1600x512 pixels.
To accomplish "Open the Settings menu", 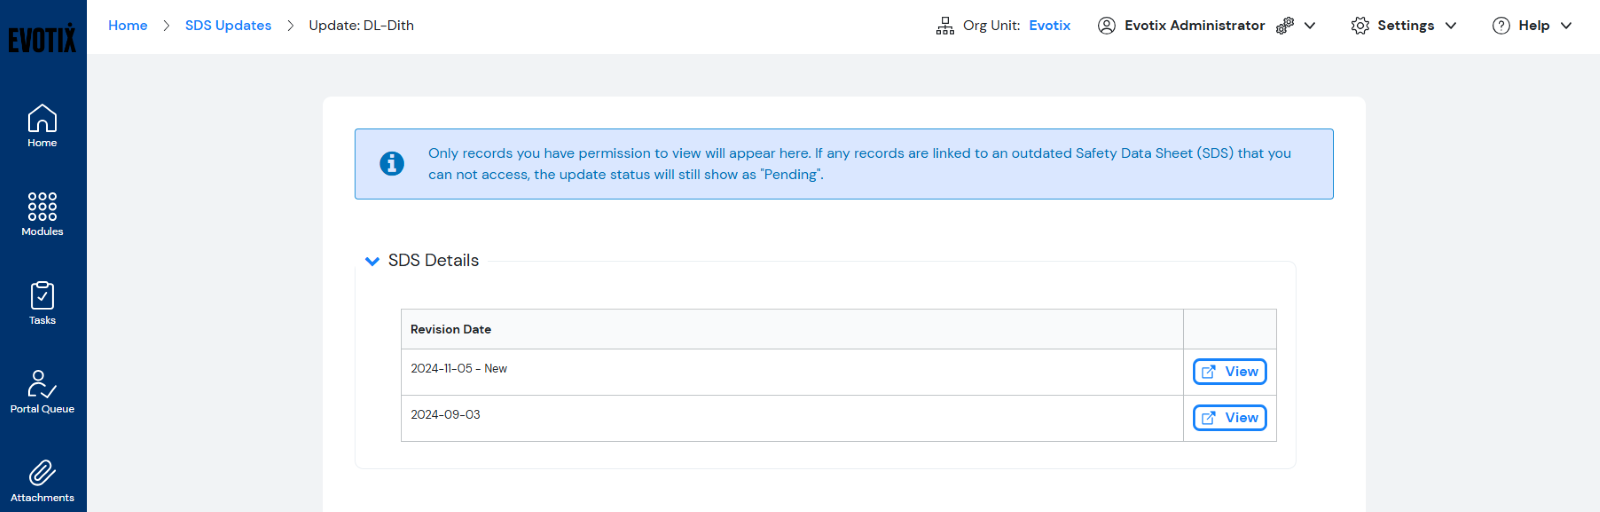I will (x=1404, y=26).
